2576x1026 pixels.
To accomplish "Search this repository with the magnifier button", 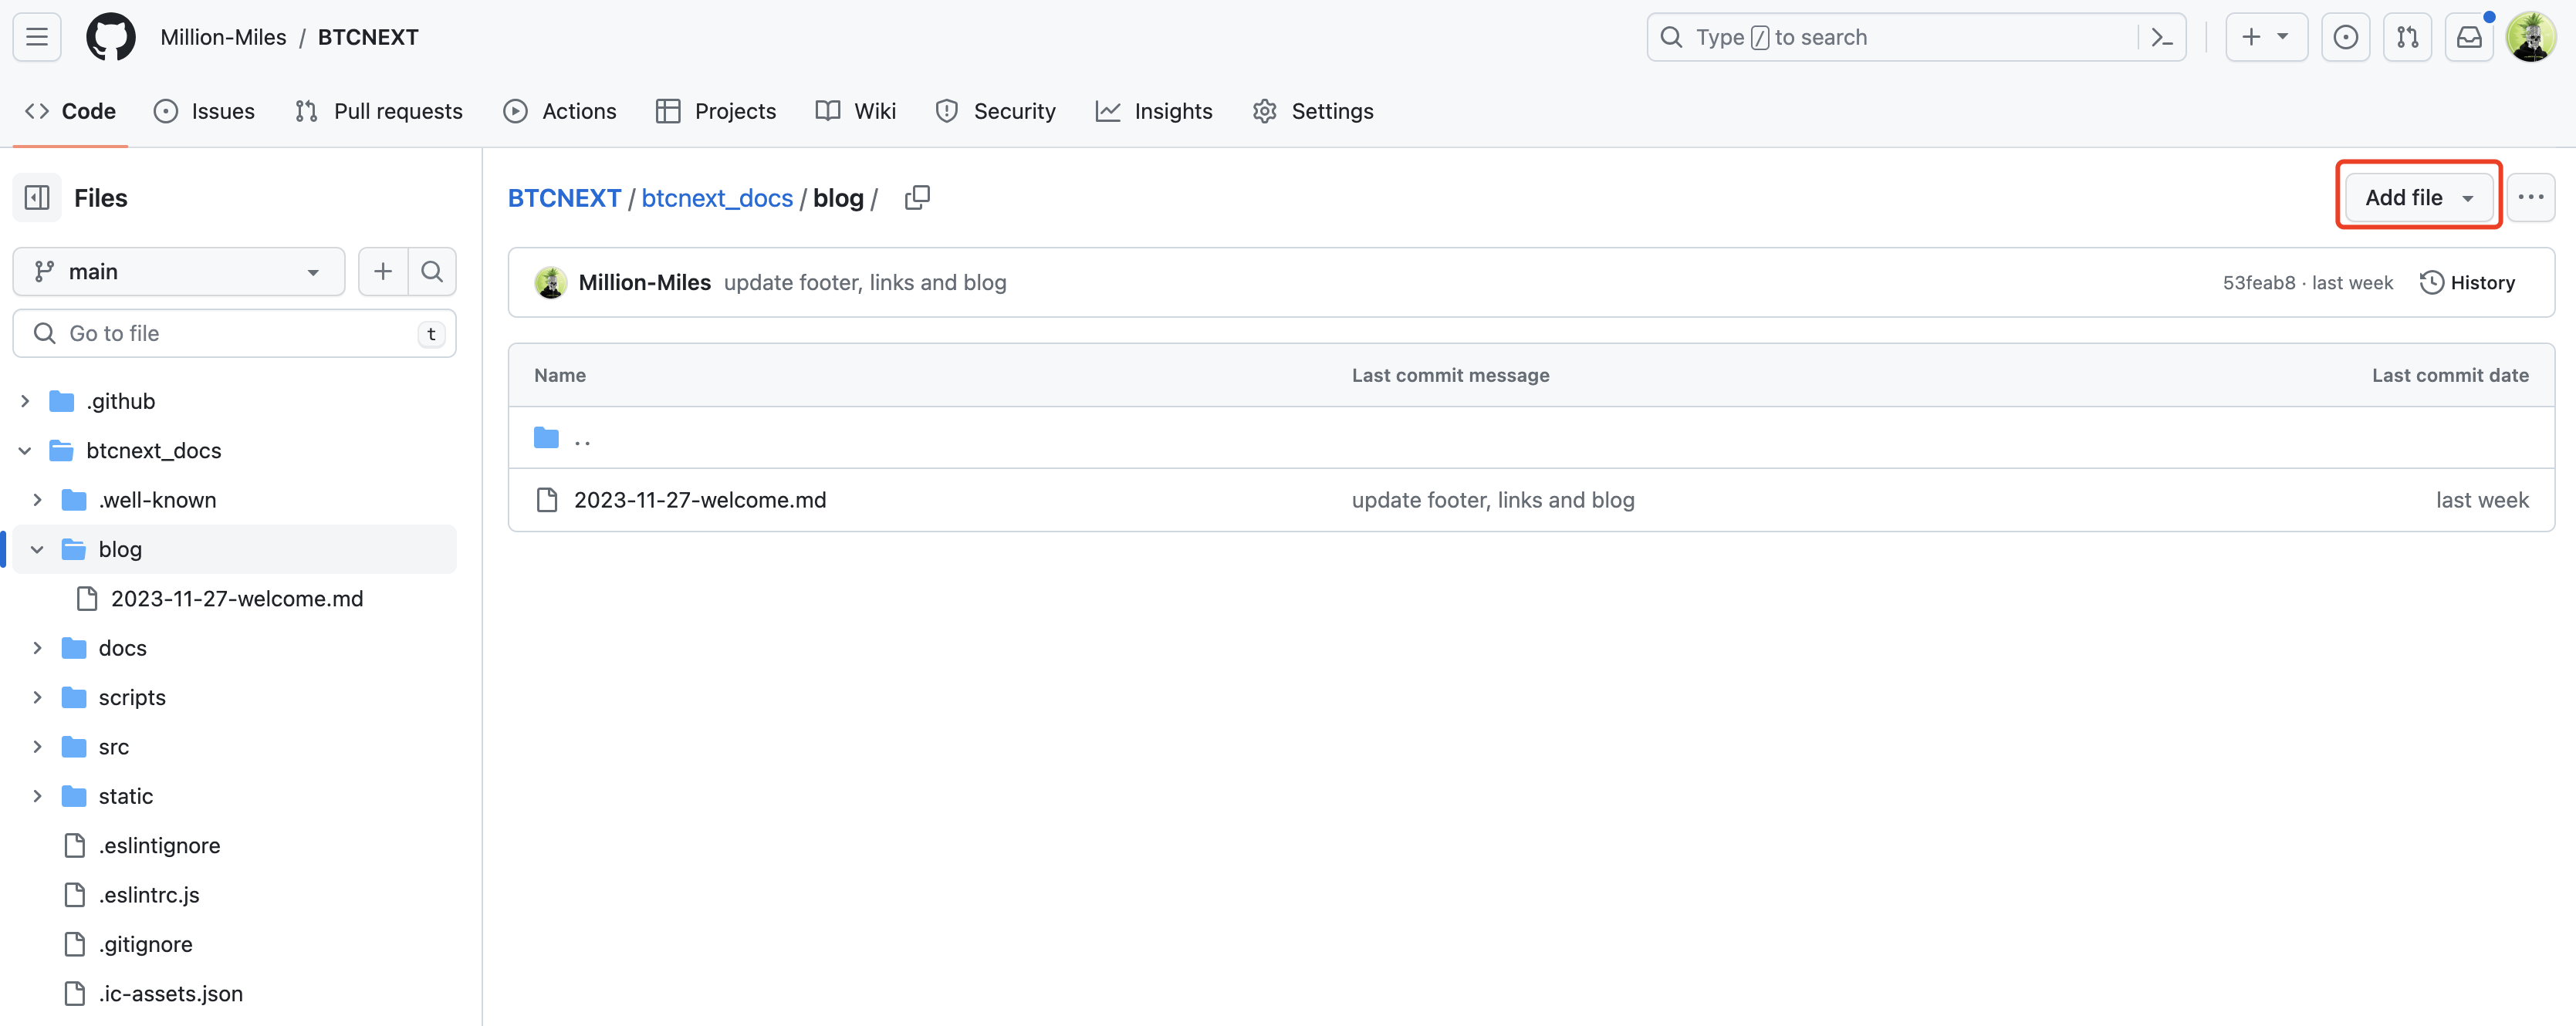I will tap(432, 271).
